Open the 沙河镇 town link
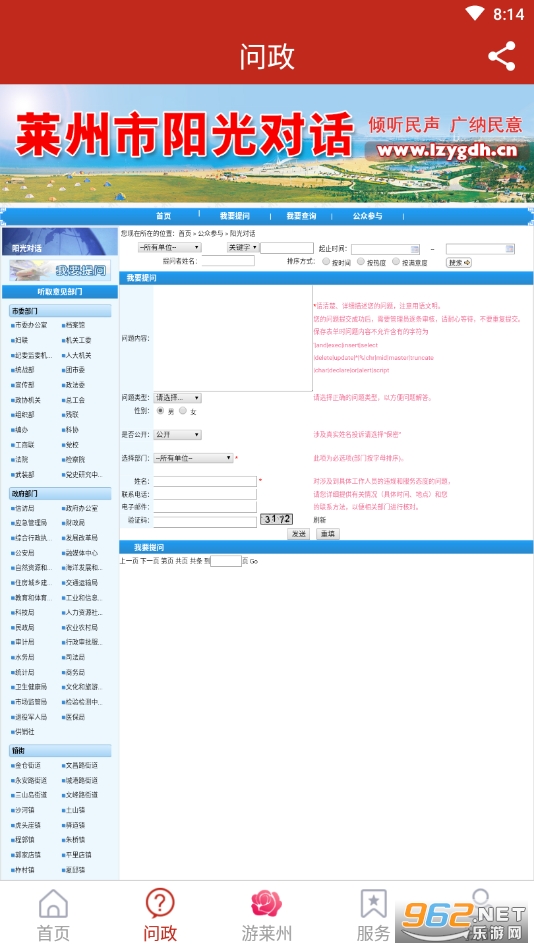 [x=24, y=810]
